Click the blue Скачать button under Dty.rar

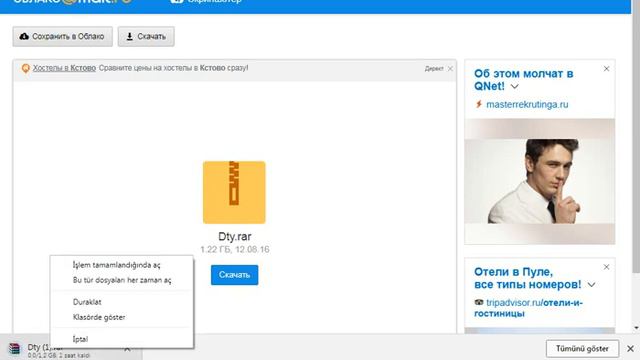point(234,275)
